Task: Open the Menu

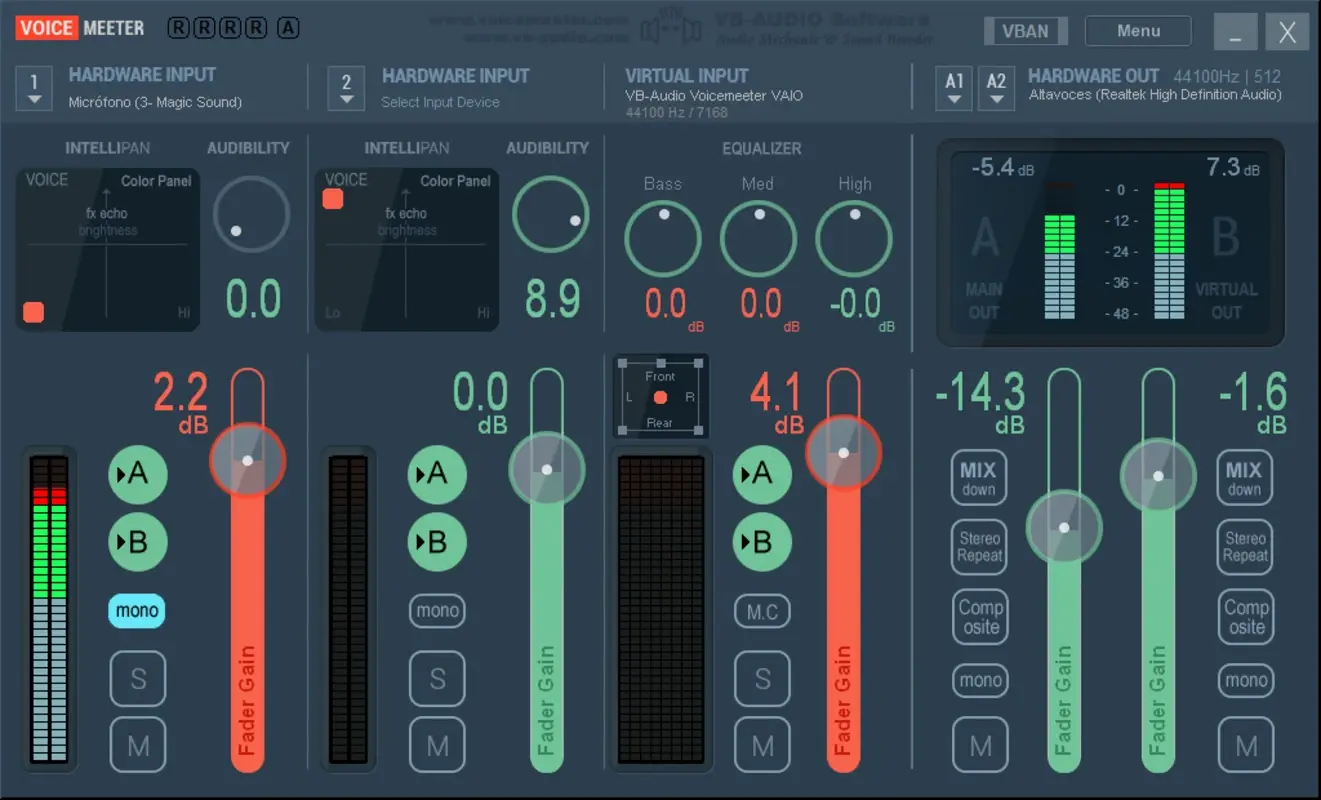Action: click(1137, 30)
